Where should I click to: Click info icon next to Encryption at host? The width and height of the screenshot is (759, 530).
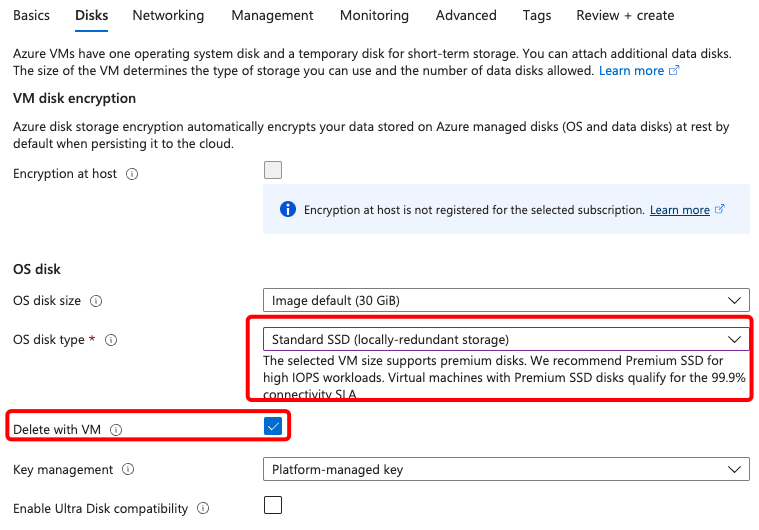[133, 174]
